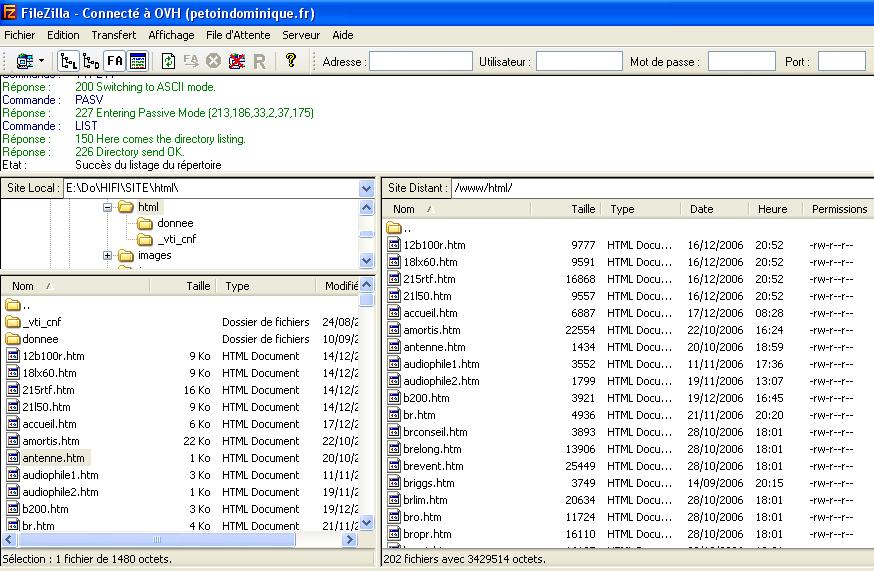Click local list scroll right arrow

click(x=349, y=540)
